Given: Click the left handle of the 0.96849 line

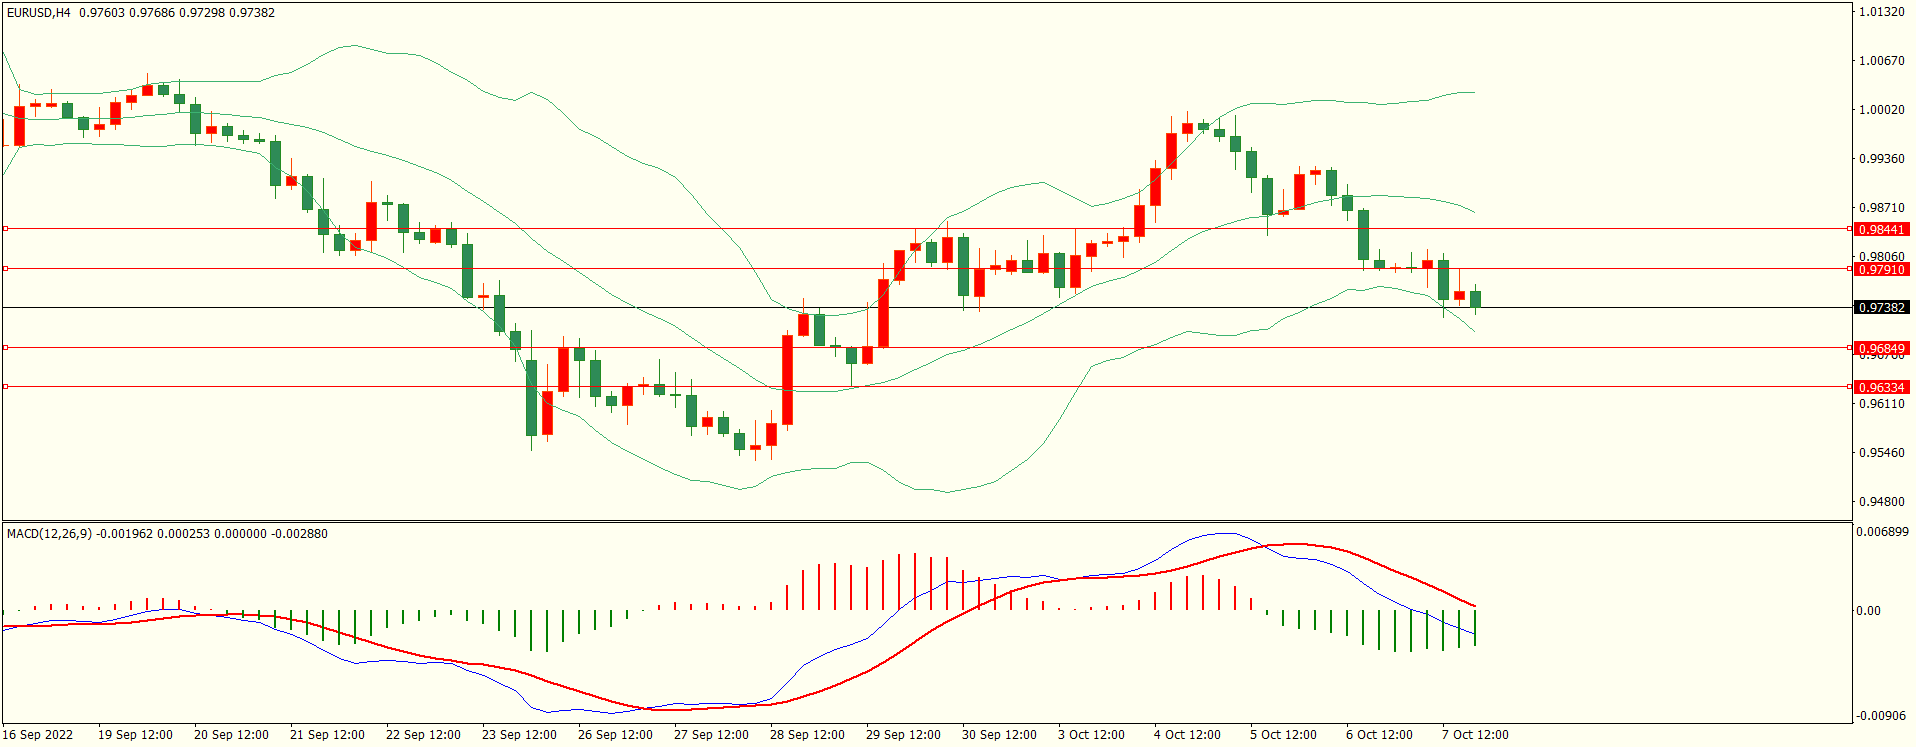Looking at the screenshot, I should tap(5, 348).
